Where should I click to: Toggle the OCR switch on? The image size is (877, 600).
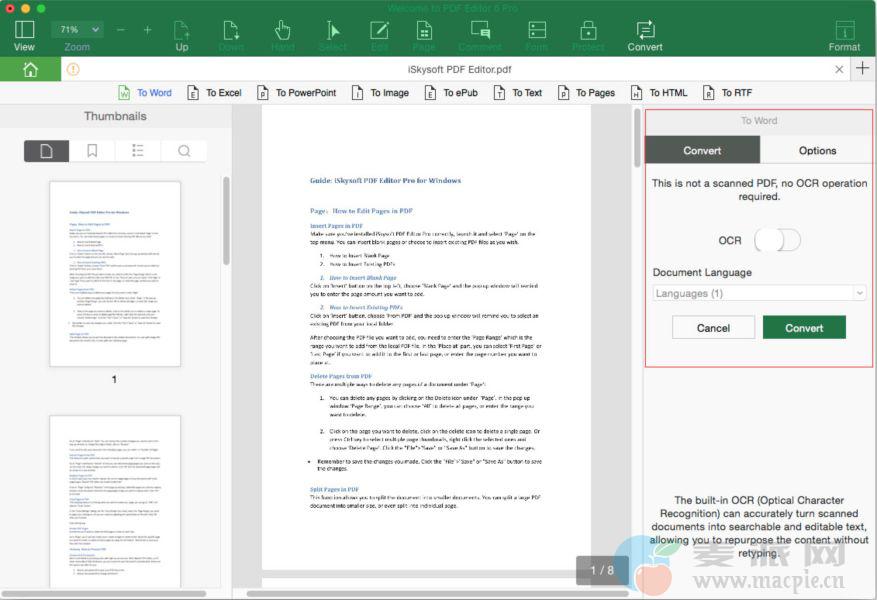point(777,240)
